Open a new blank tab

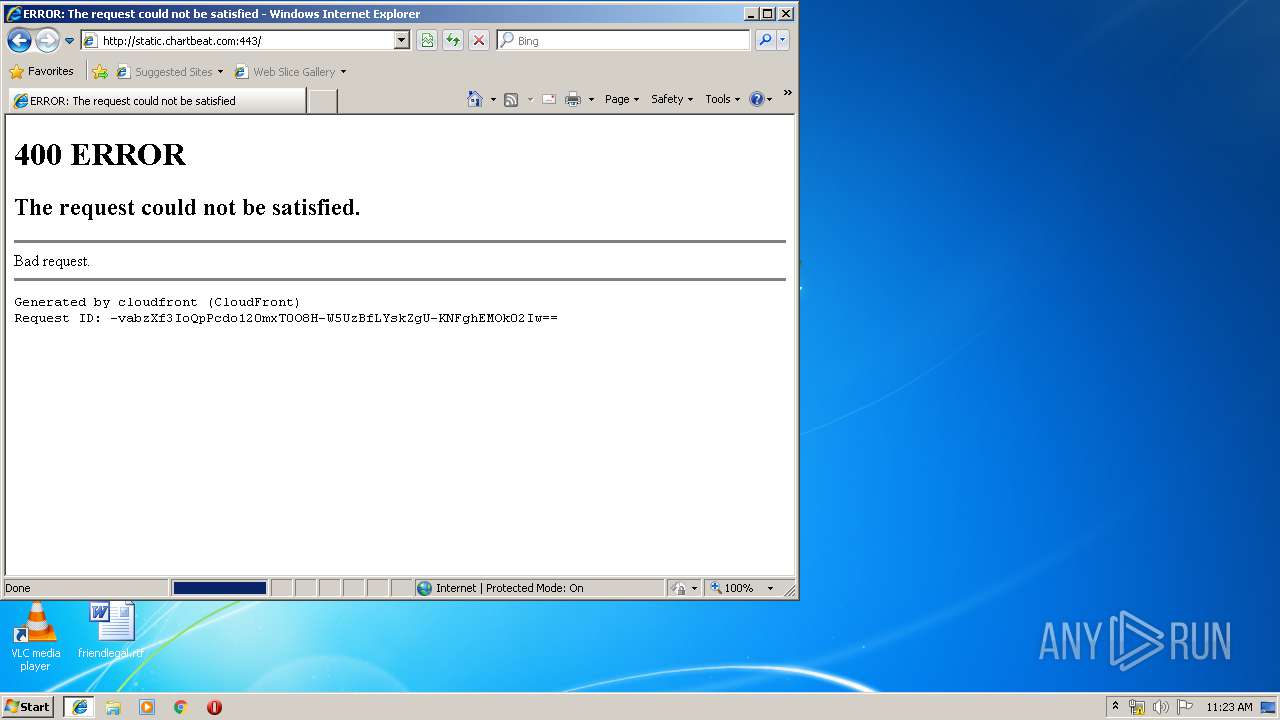tap(322, 101)
